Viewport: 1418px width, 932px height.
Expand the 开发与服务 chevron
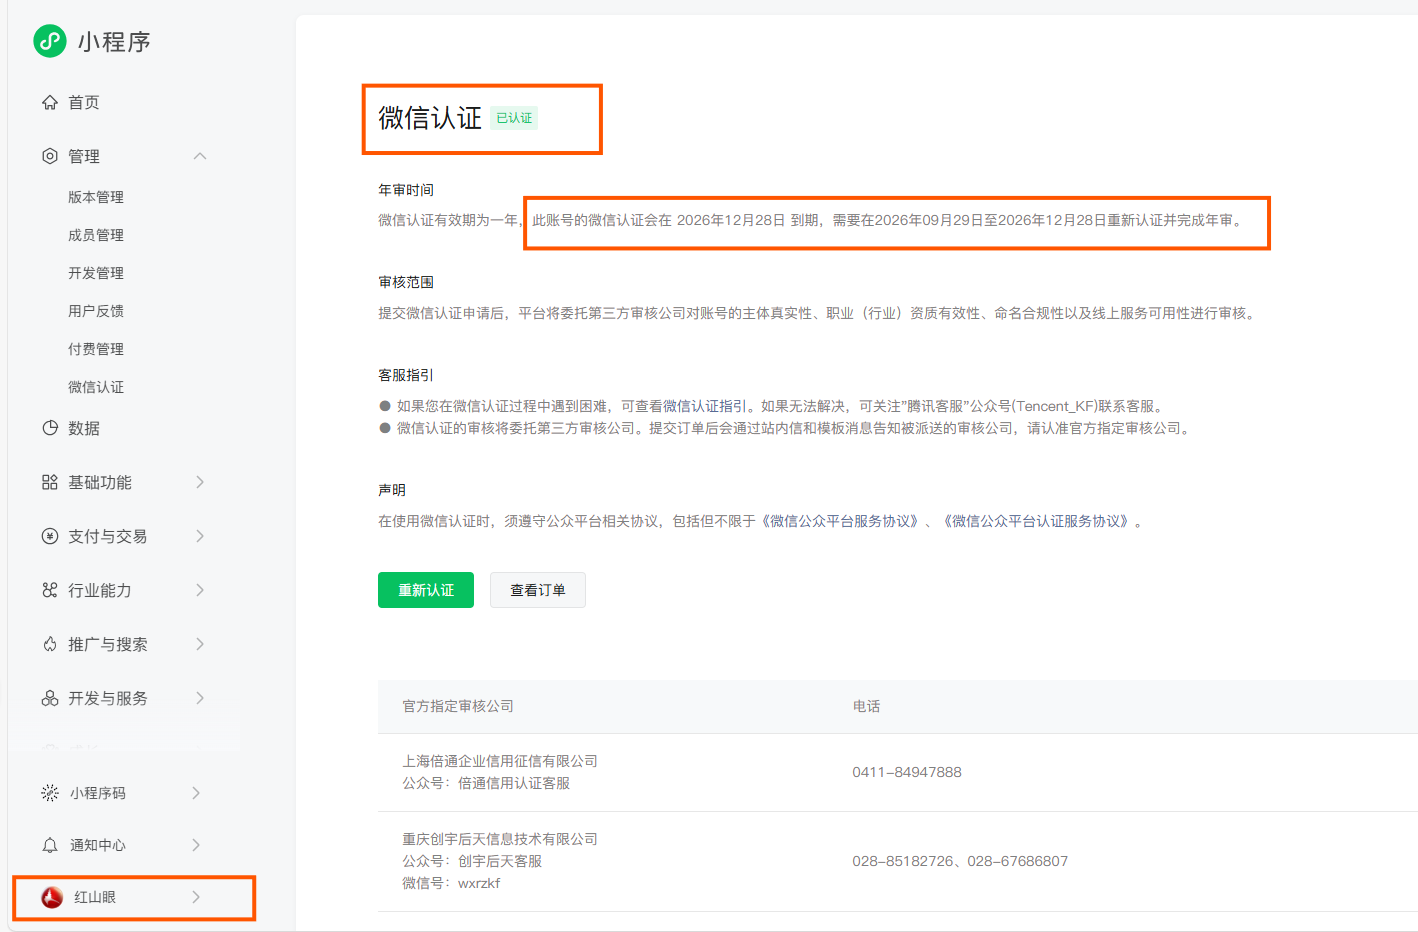point(200,698)
